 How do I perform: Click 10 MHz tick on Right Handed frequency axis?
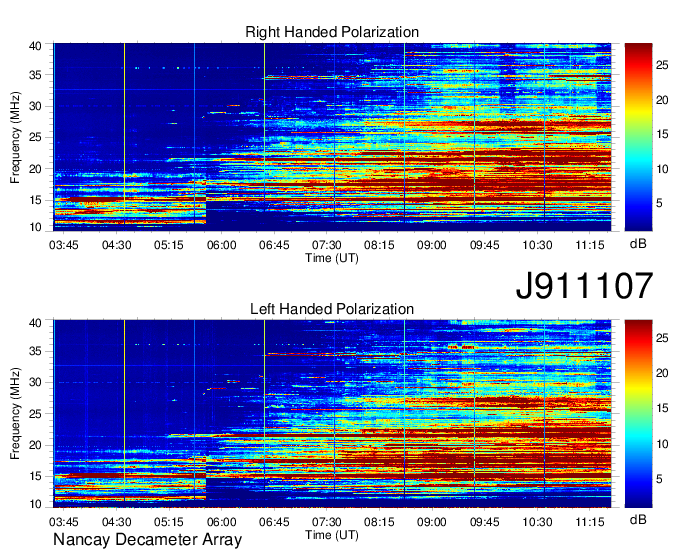35,227
